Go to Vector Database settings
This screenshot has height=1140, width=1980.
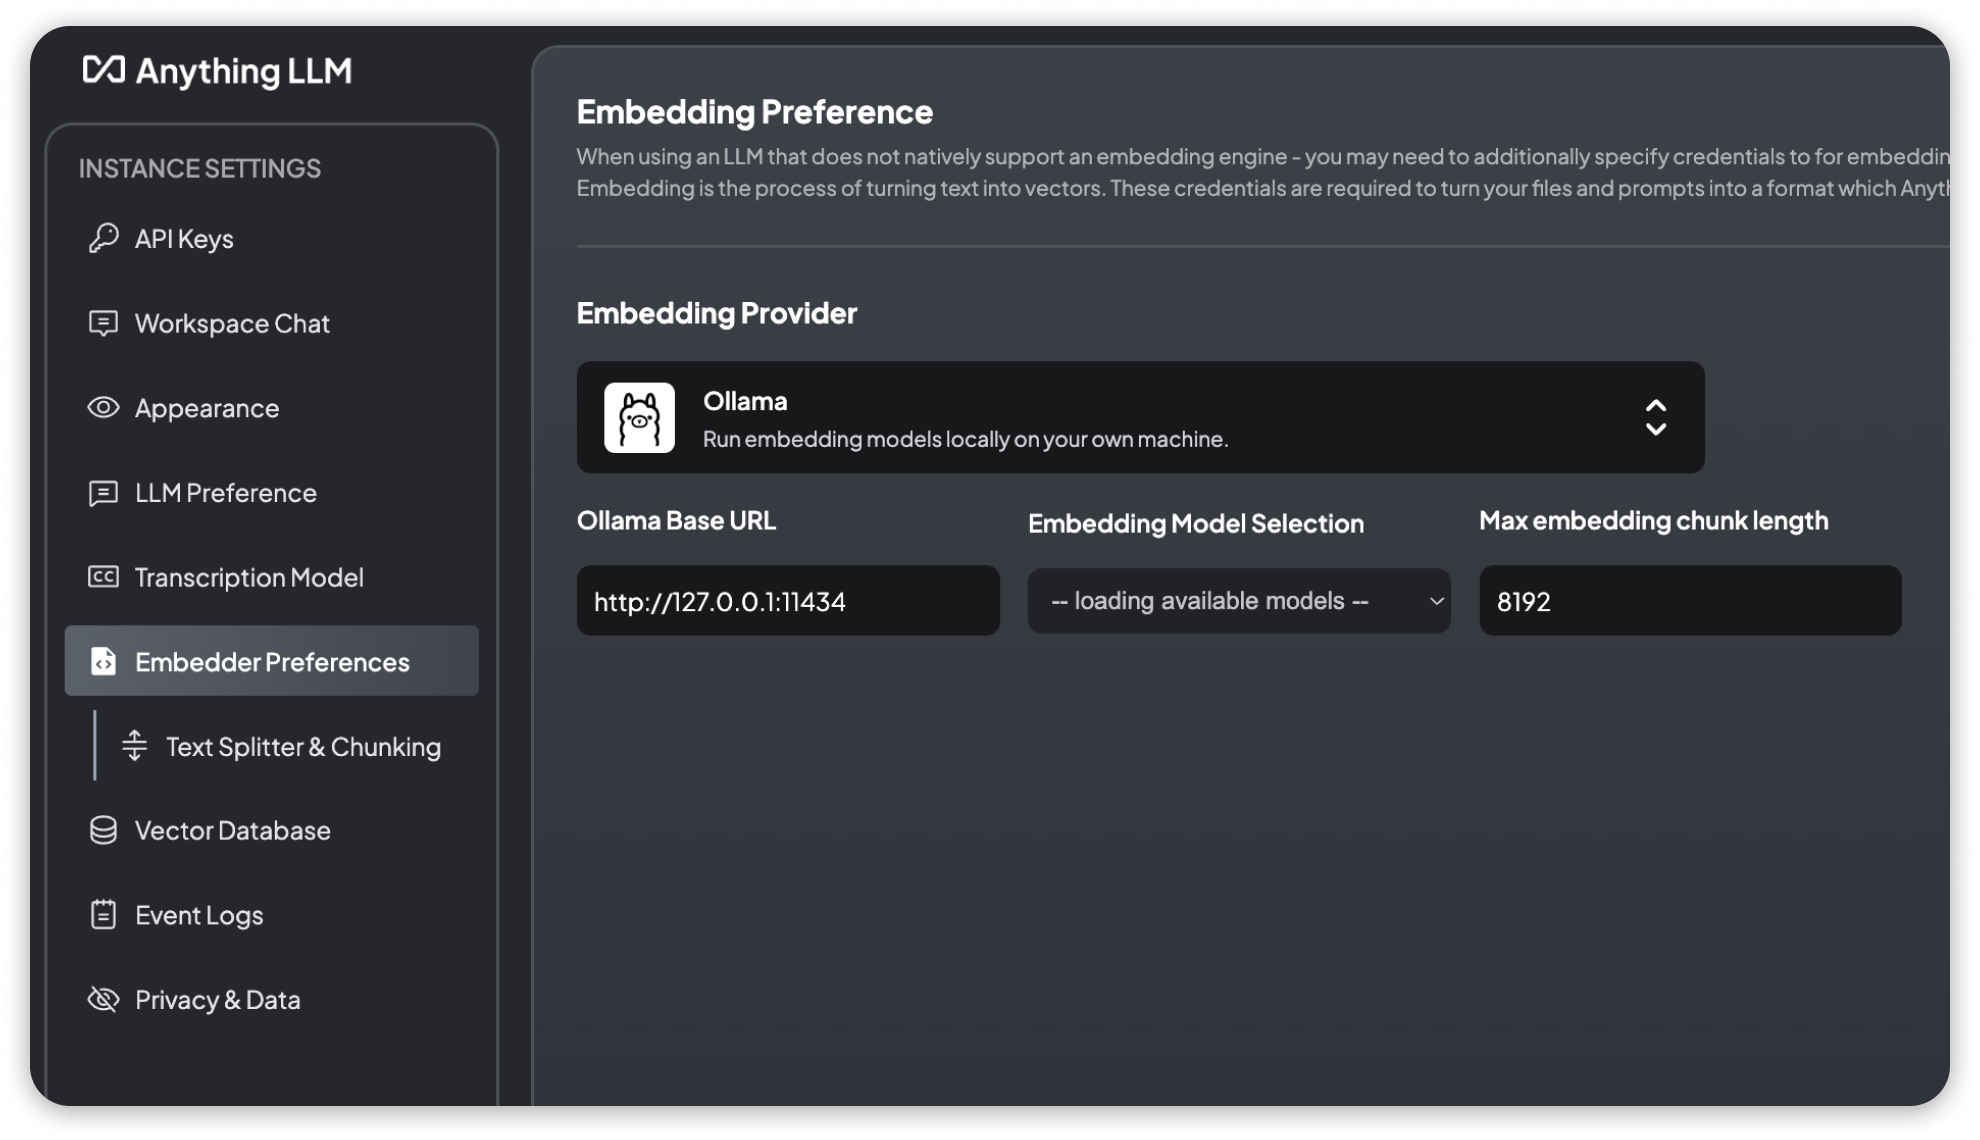(271, 830)
